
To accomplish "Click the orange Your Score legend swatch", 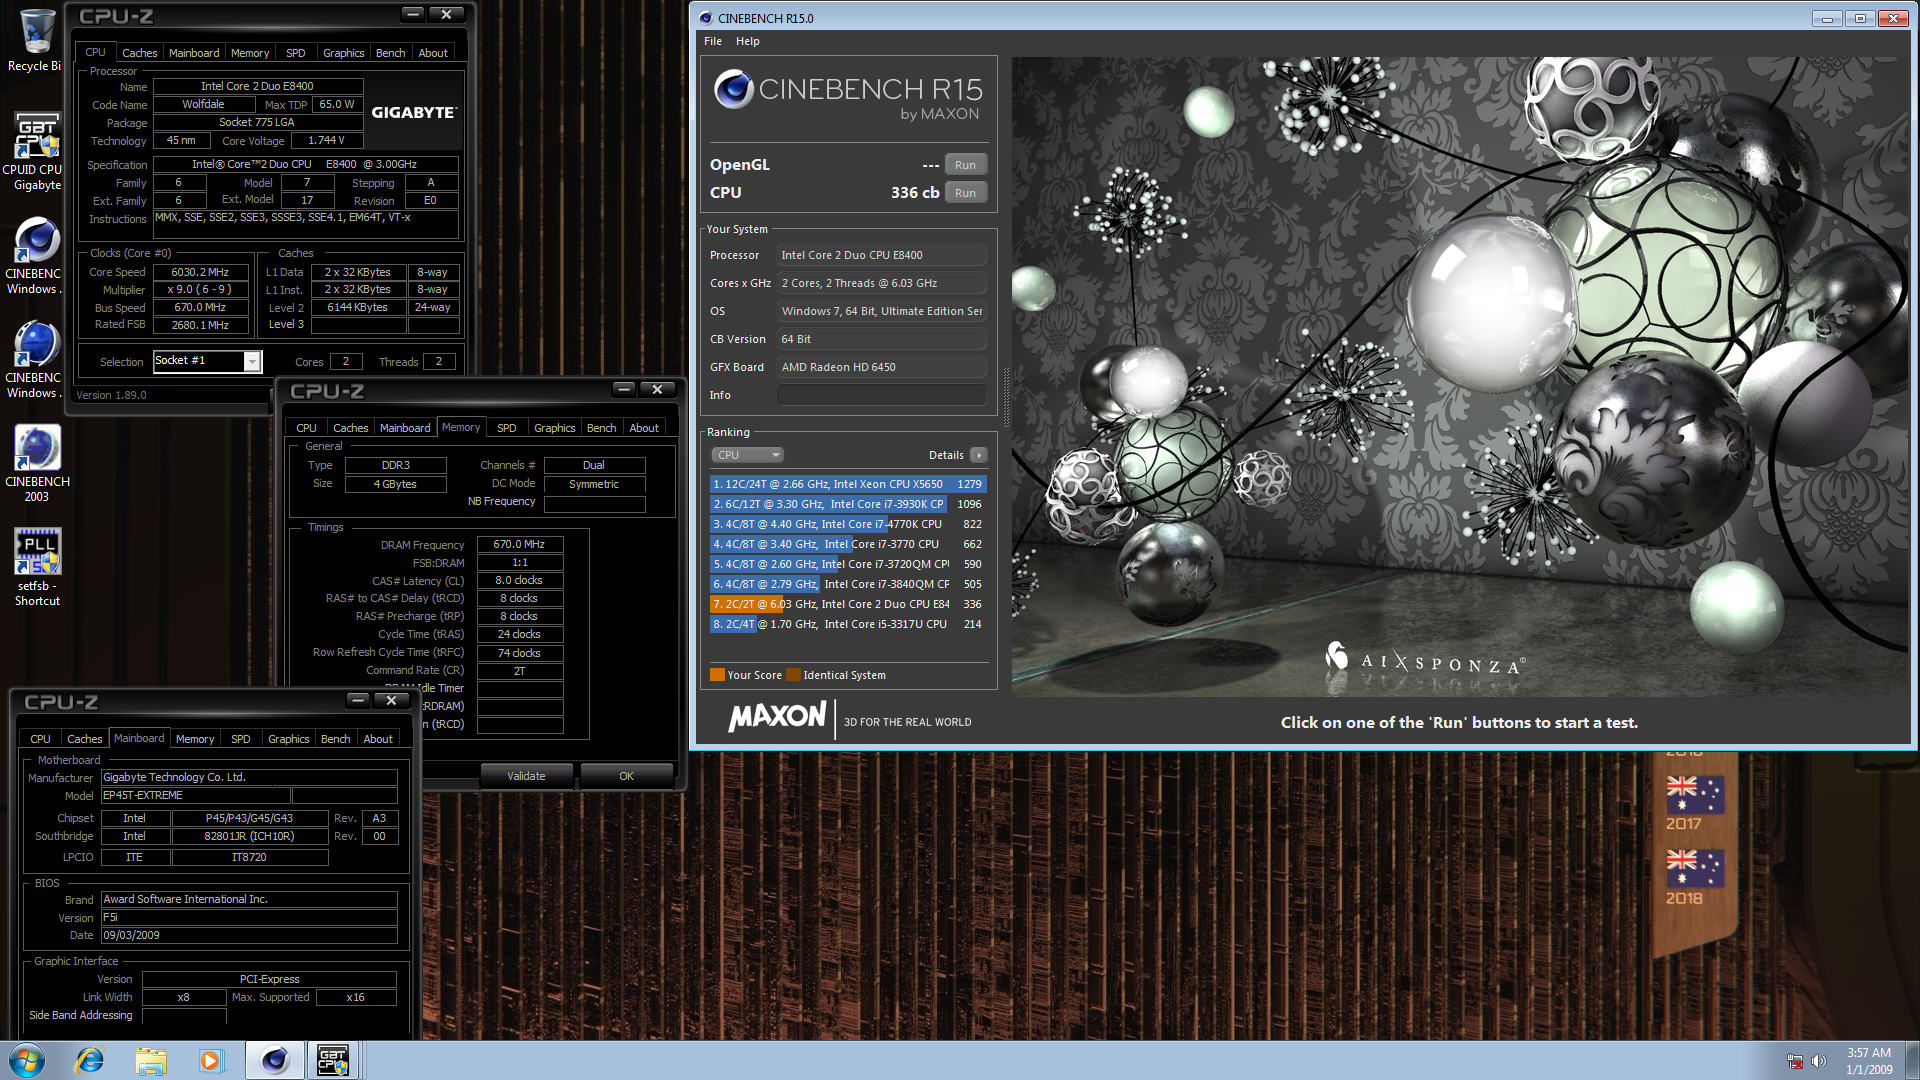I will pos(717,675).
